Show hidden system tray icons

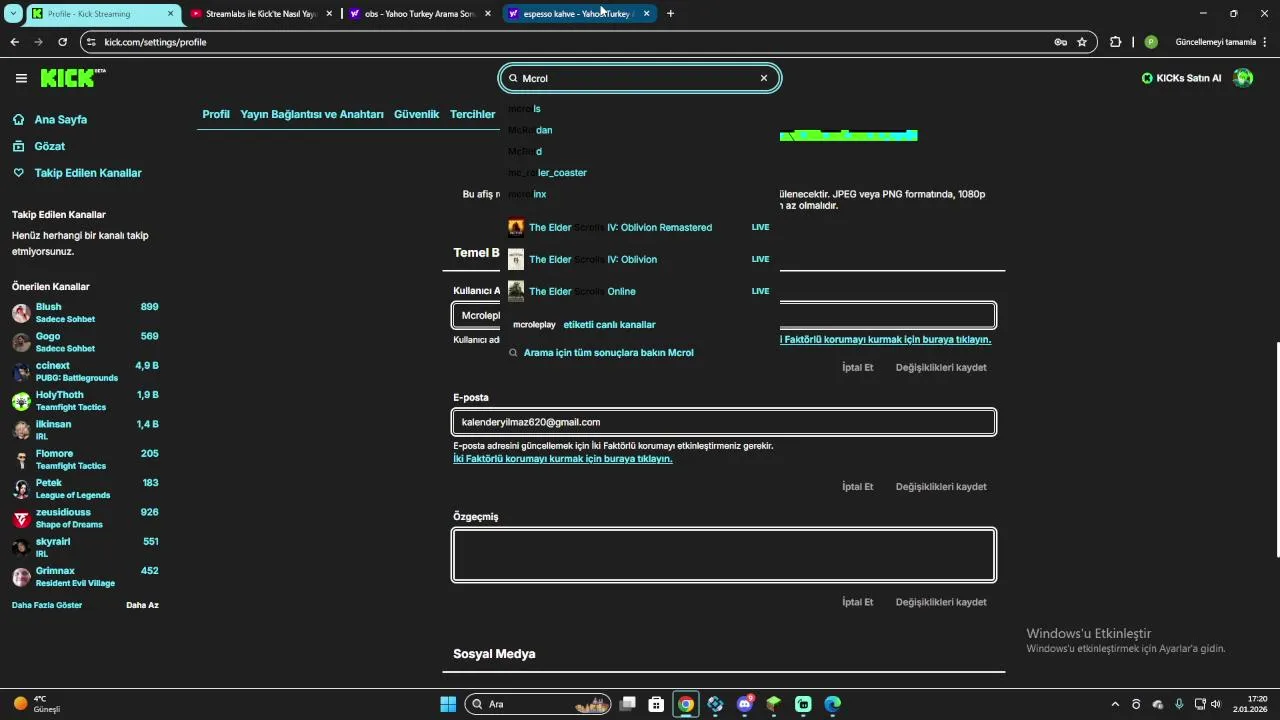pos(1115,704)
